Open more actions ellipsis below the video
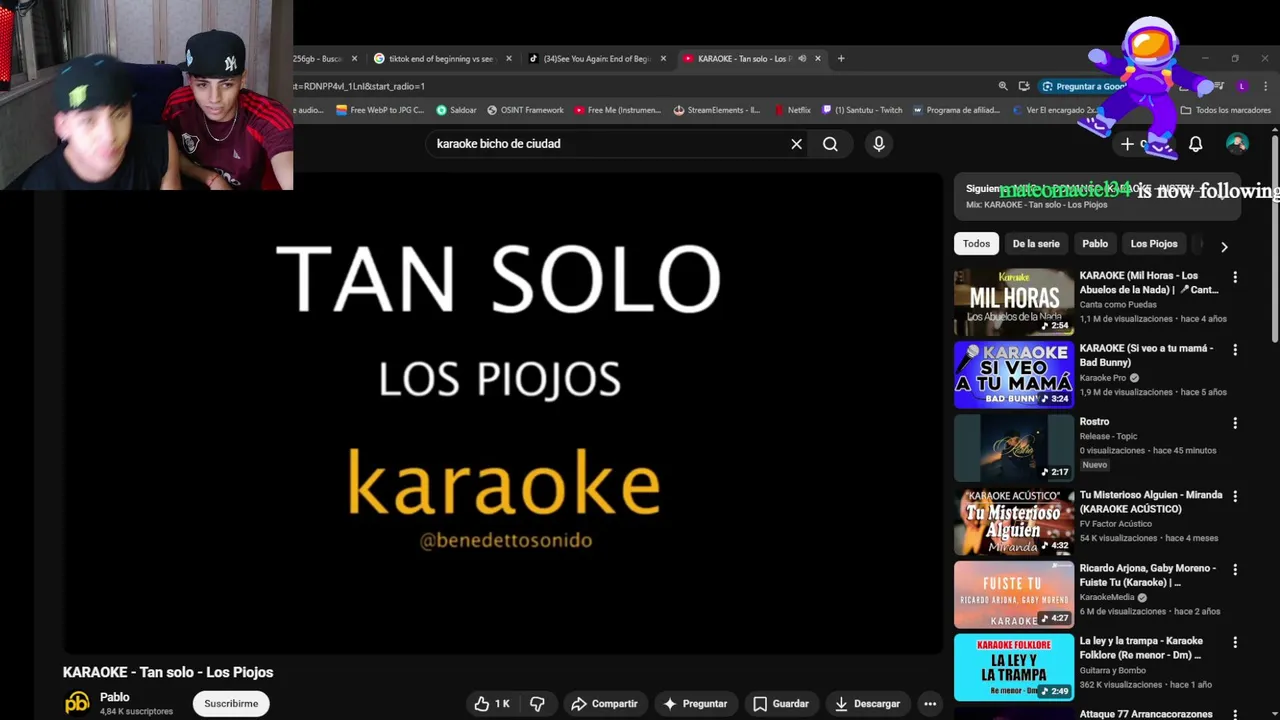Screen dimensions: 1280x720 click(x=930, y=704)
